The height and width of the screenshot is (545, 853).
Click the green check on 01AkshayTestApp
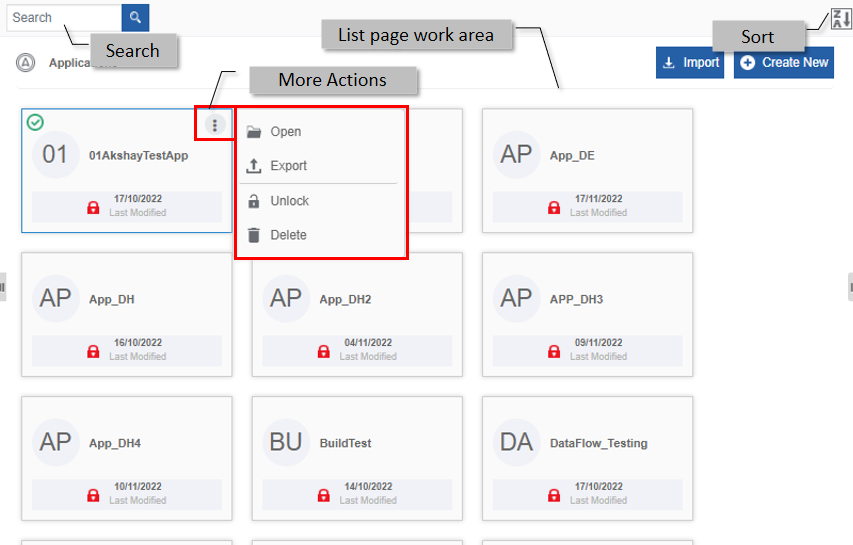click(35, 122)
